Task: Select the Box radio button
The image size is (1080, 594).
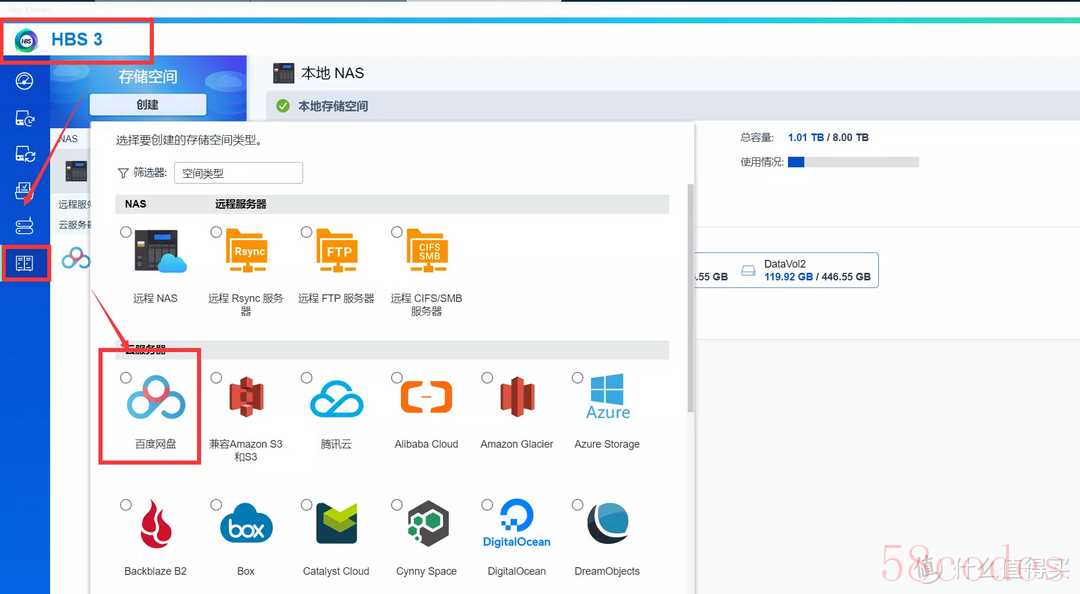Action: coord(216,505)
